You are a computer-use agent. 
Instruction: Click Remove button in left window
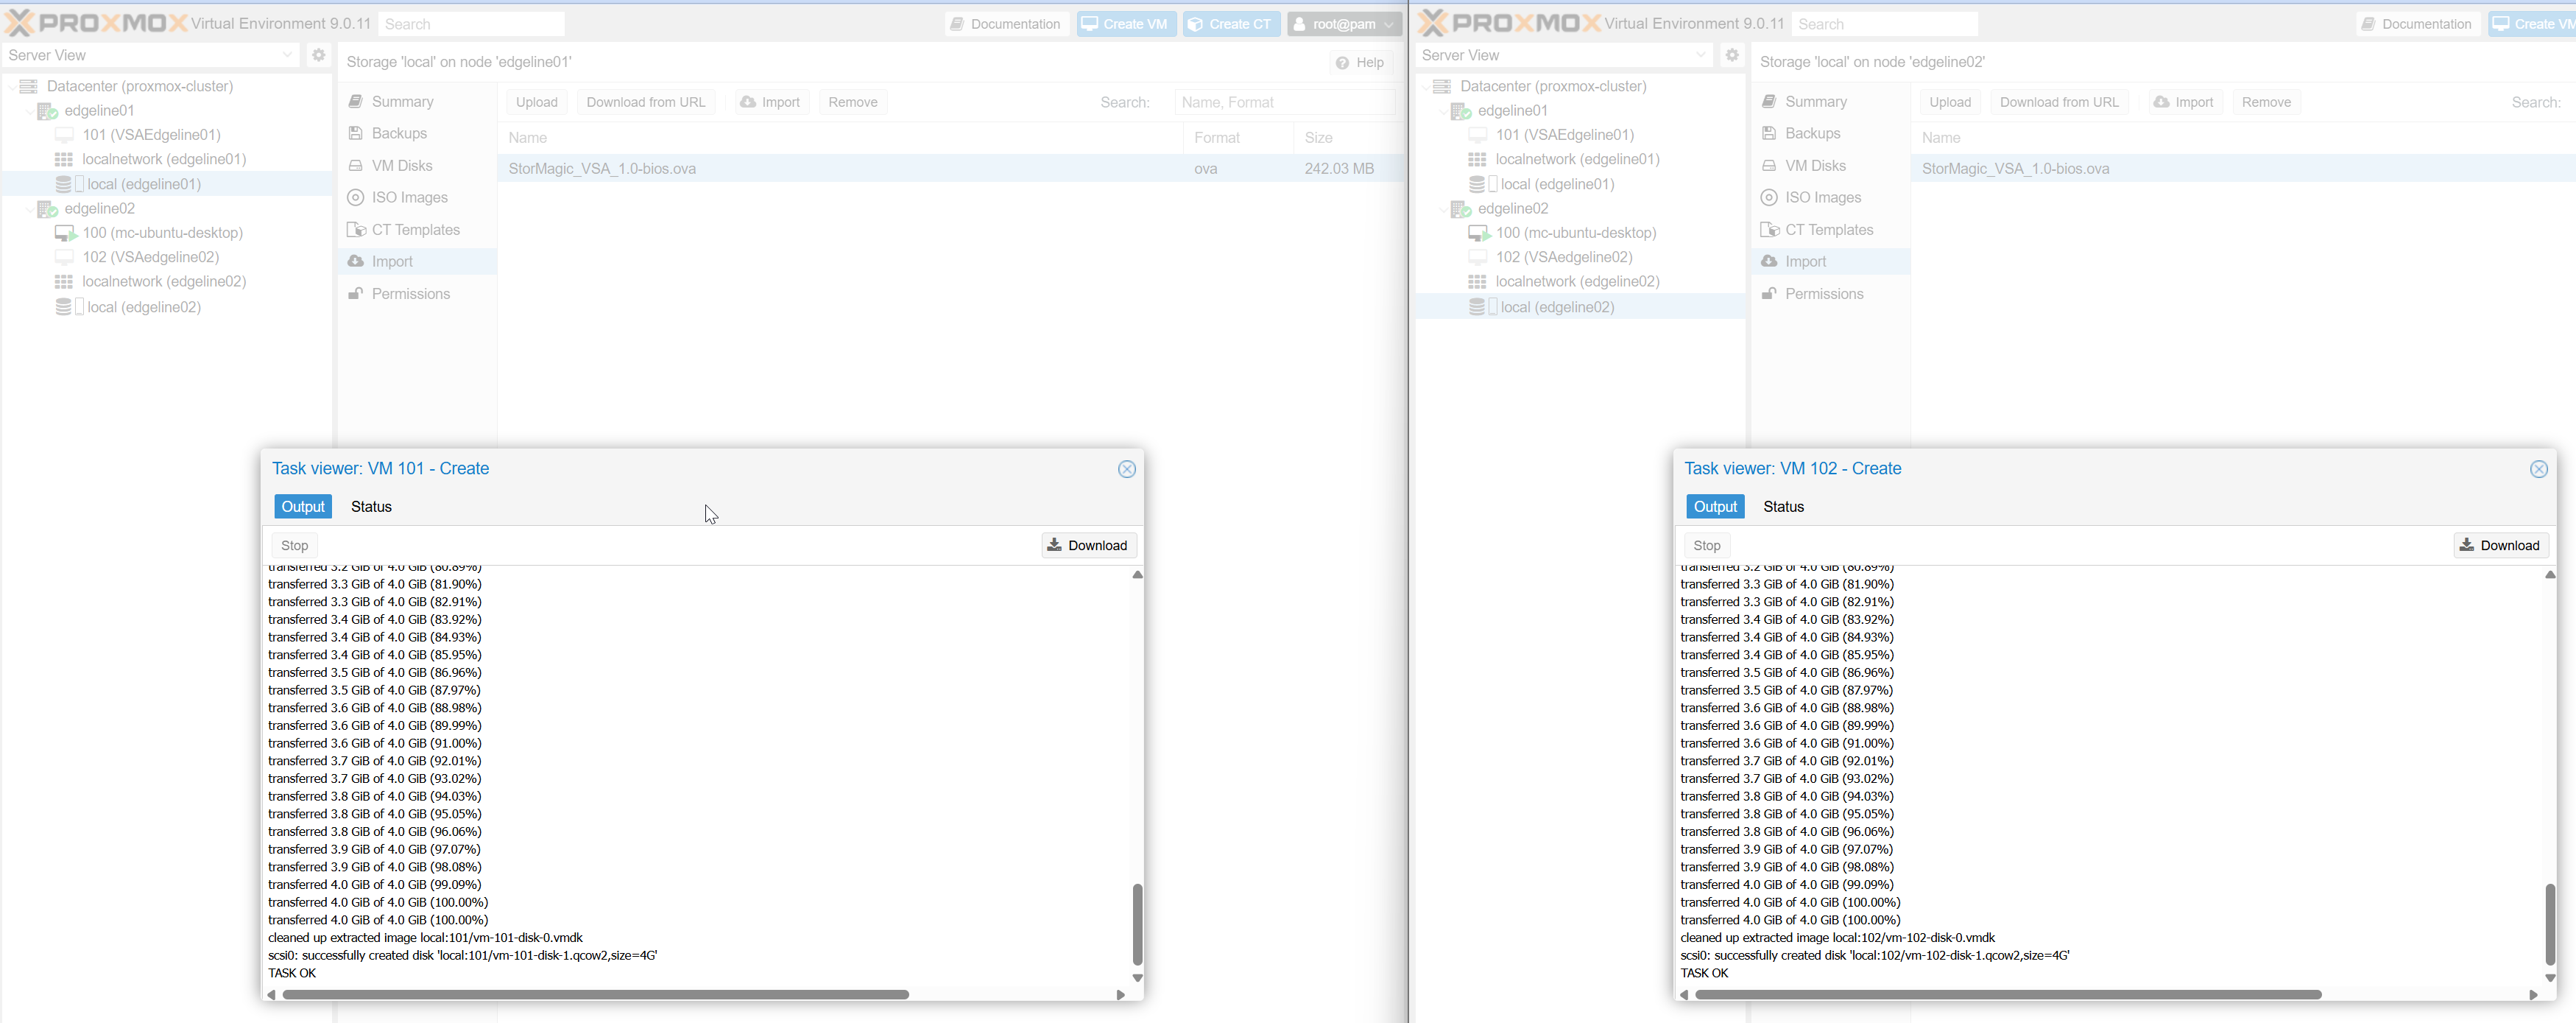point(853,102)
